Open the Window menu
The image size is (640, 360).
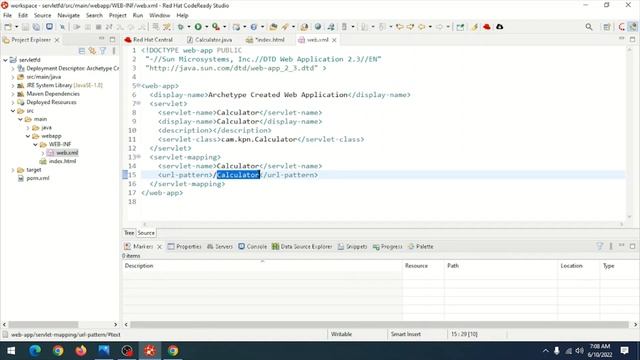(160, 16)
